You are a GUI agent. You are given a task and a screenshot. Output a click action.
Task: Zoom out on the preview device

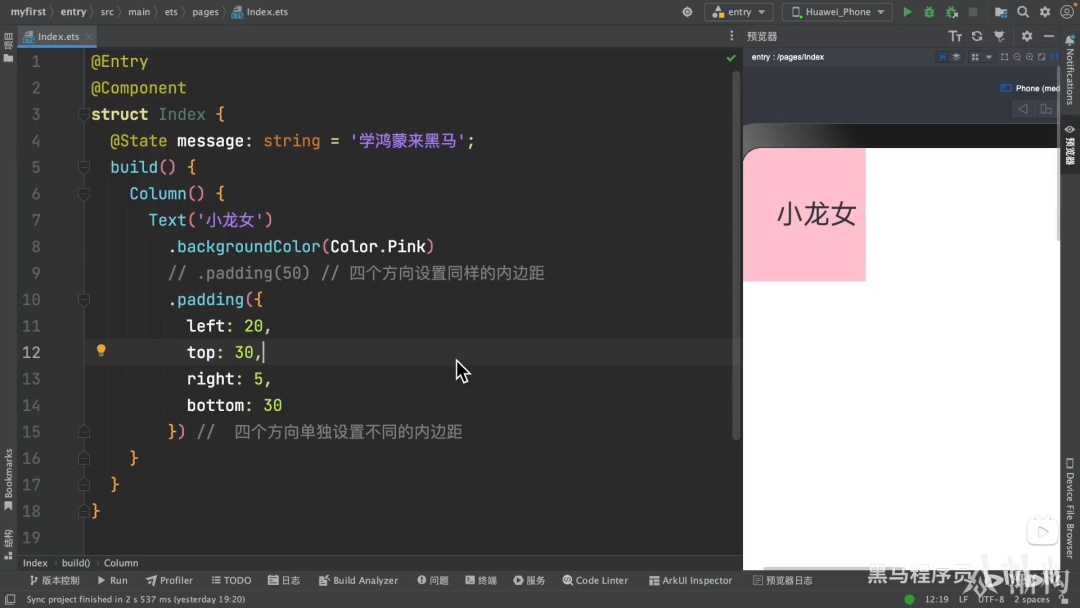click(x=1017, y=57)
